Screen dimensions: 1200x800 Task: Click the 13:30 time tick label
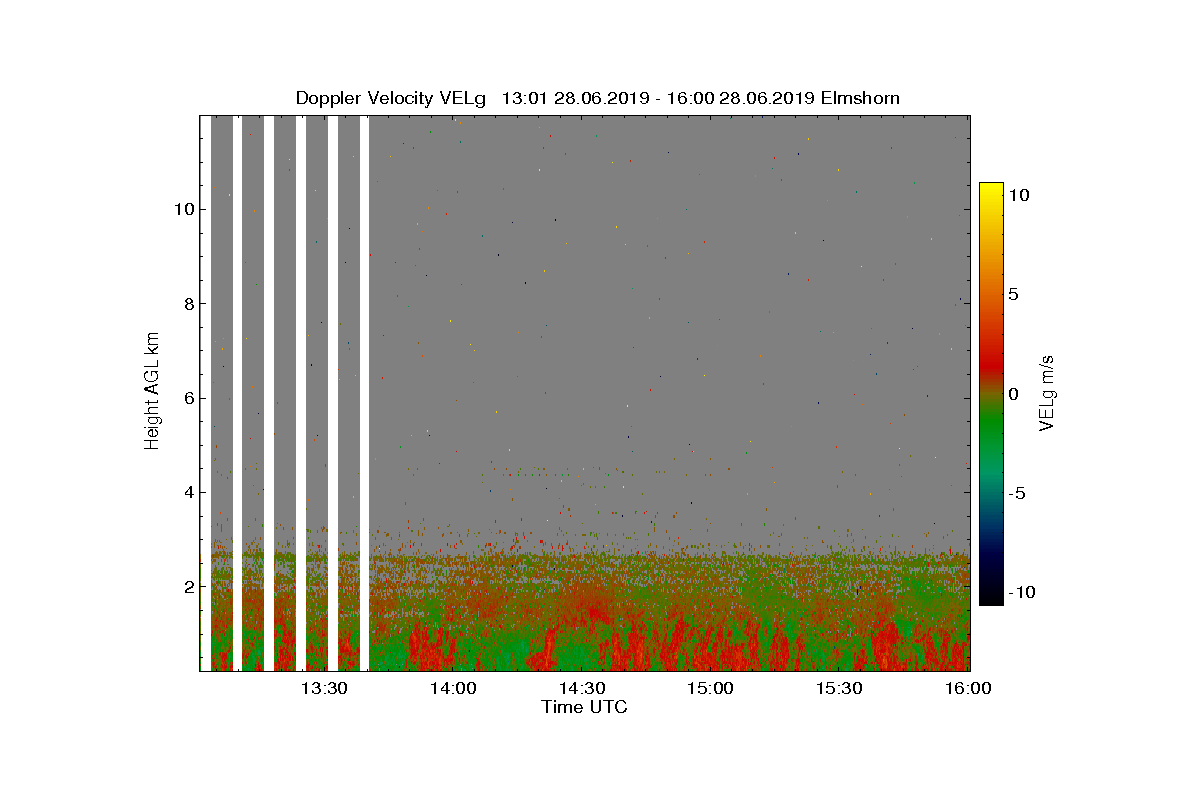click(x=325, y=688)
